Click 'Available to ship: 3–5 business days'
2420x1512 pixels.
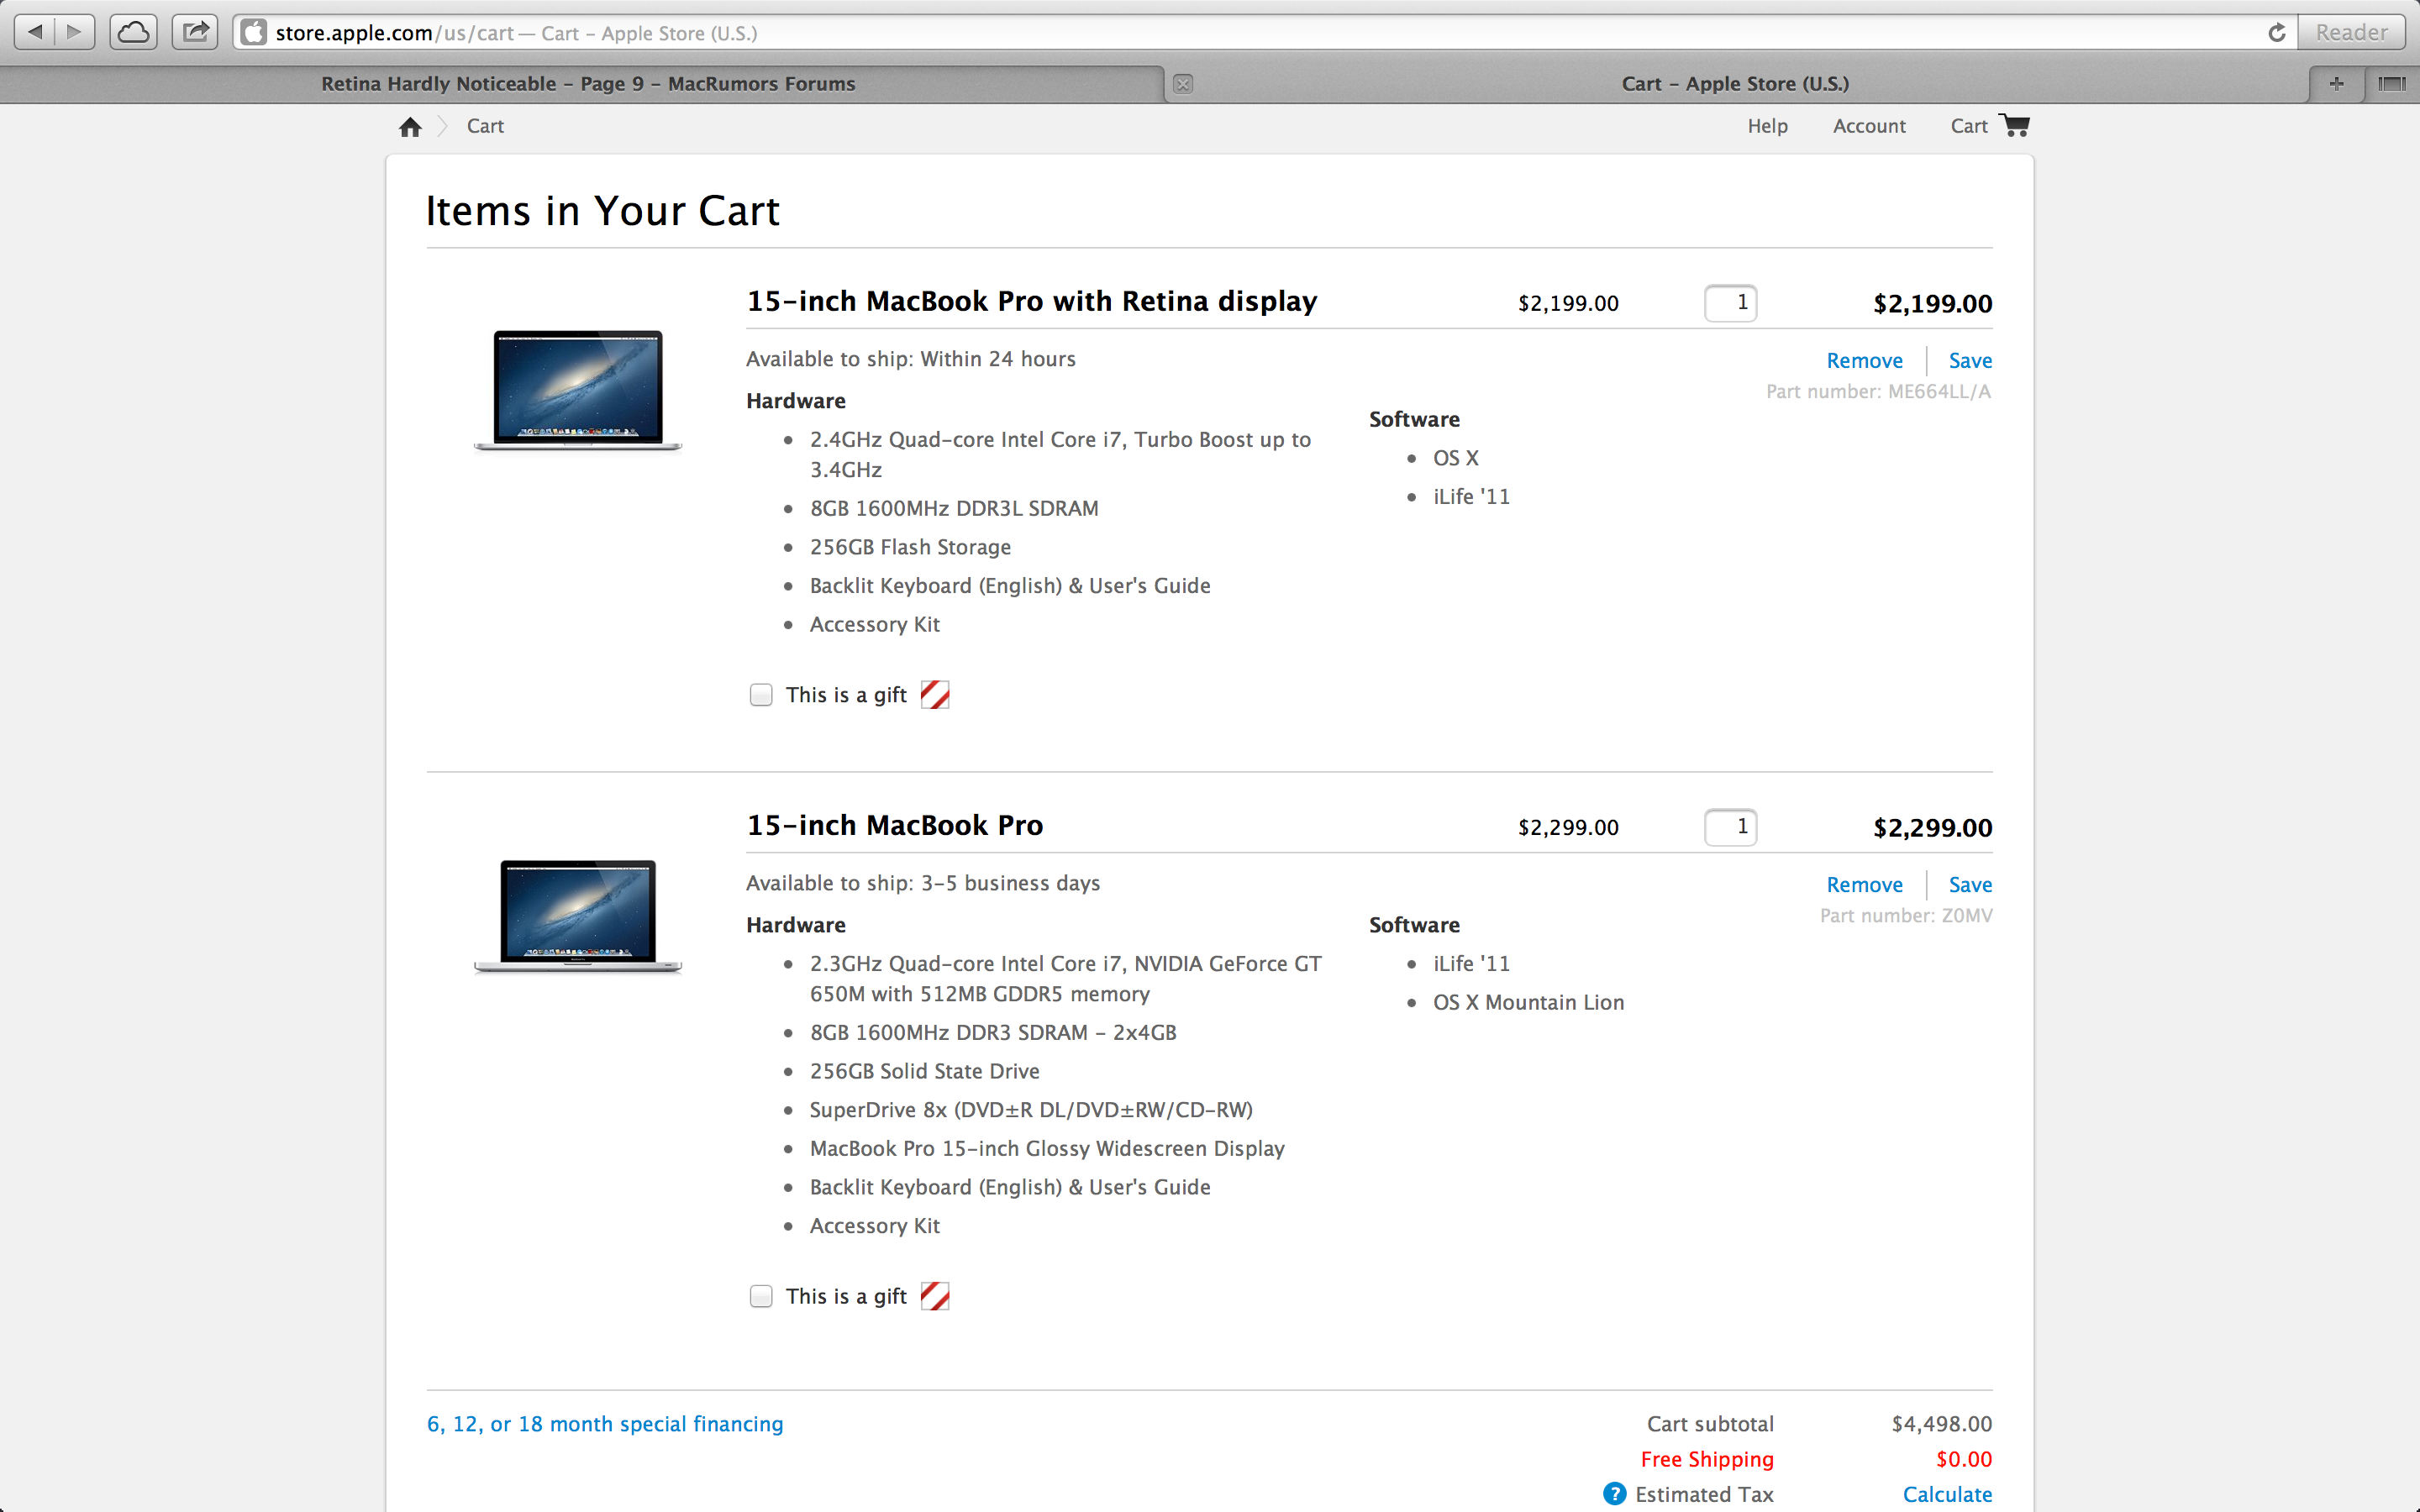pyautogui.click(x=923, y=883)
